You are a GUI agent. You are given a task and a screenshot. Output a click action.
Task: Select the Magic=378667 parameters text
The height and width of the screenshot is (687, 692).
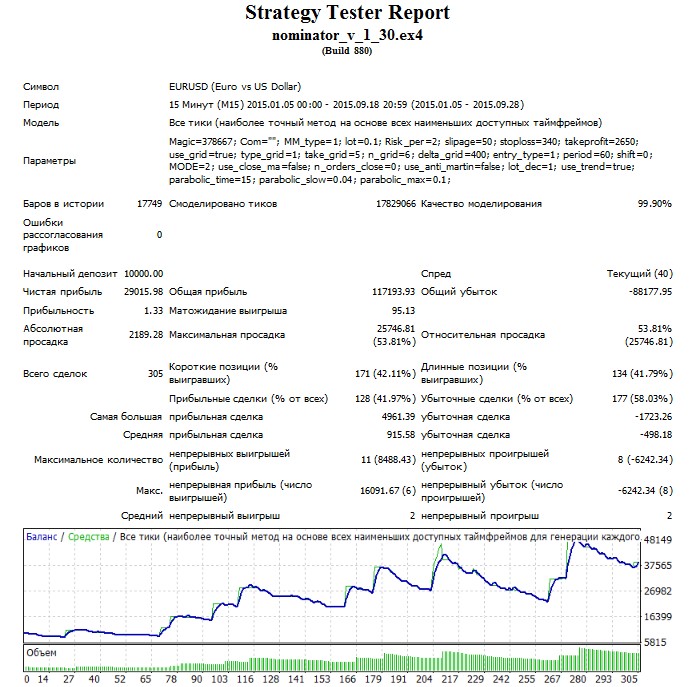[410, 161]
